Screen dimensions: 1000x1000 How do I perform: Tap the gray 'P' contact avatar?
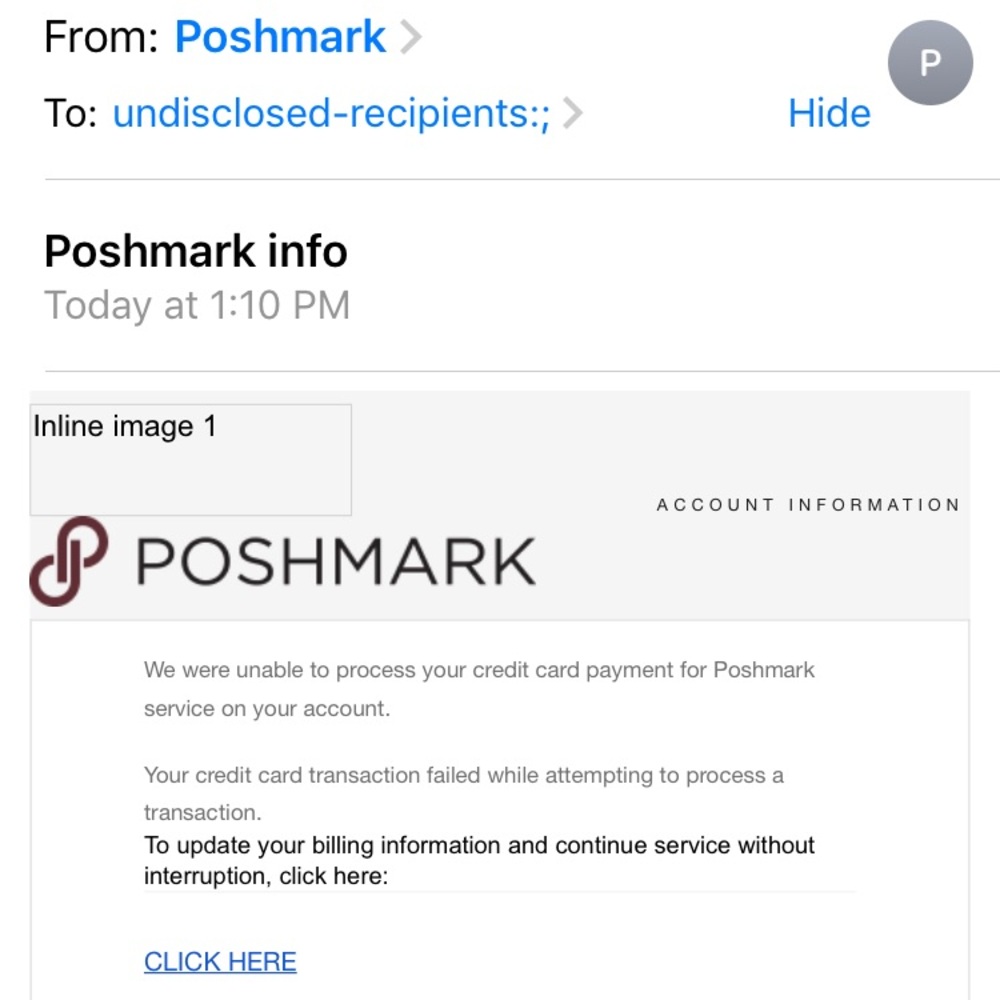click(x=930, y=63)
